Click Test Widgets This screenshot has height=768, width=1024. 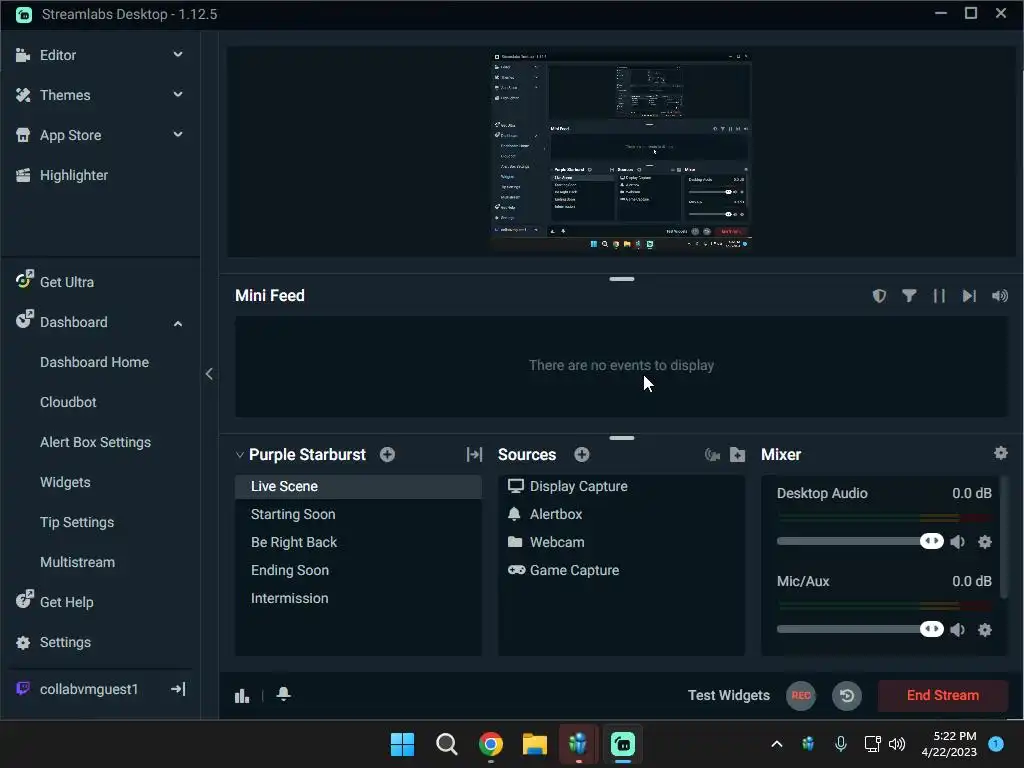pos(728,696)
